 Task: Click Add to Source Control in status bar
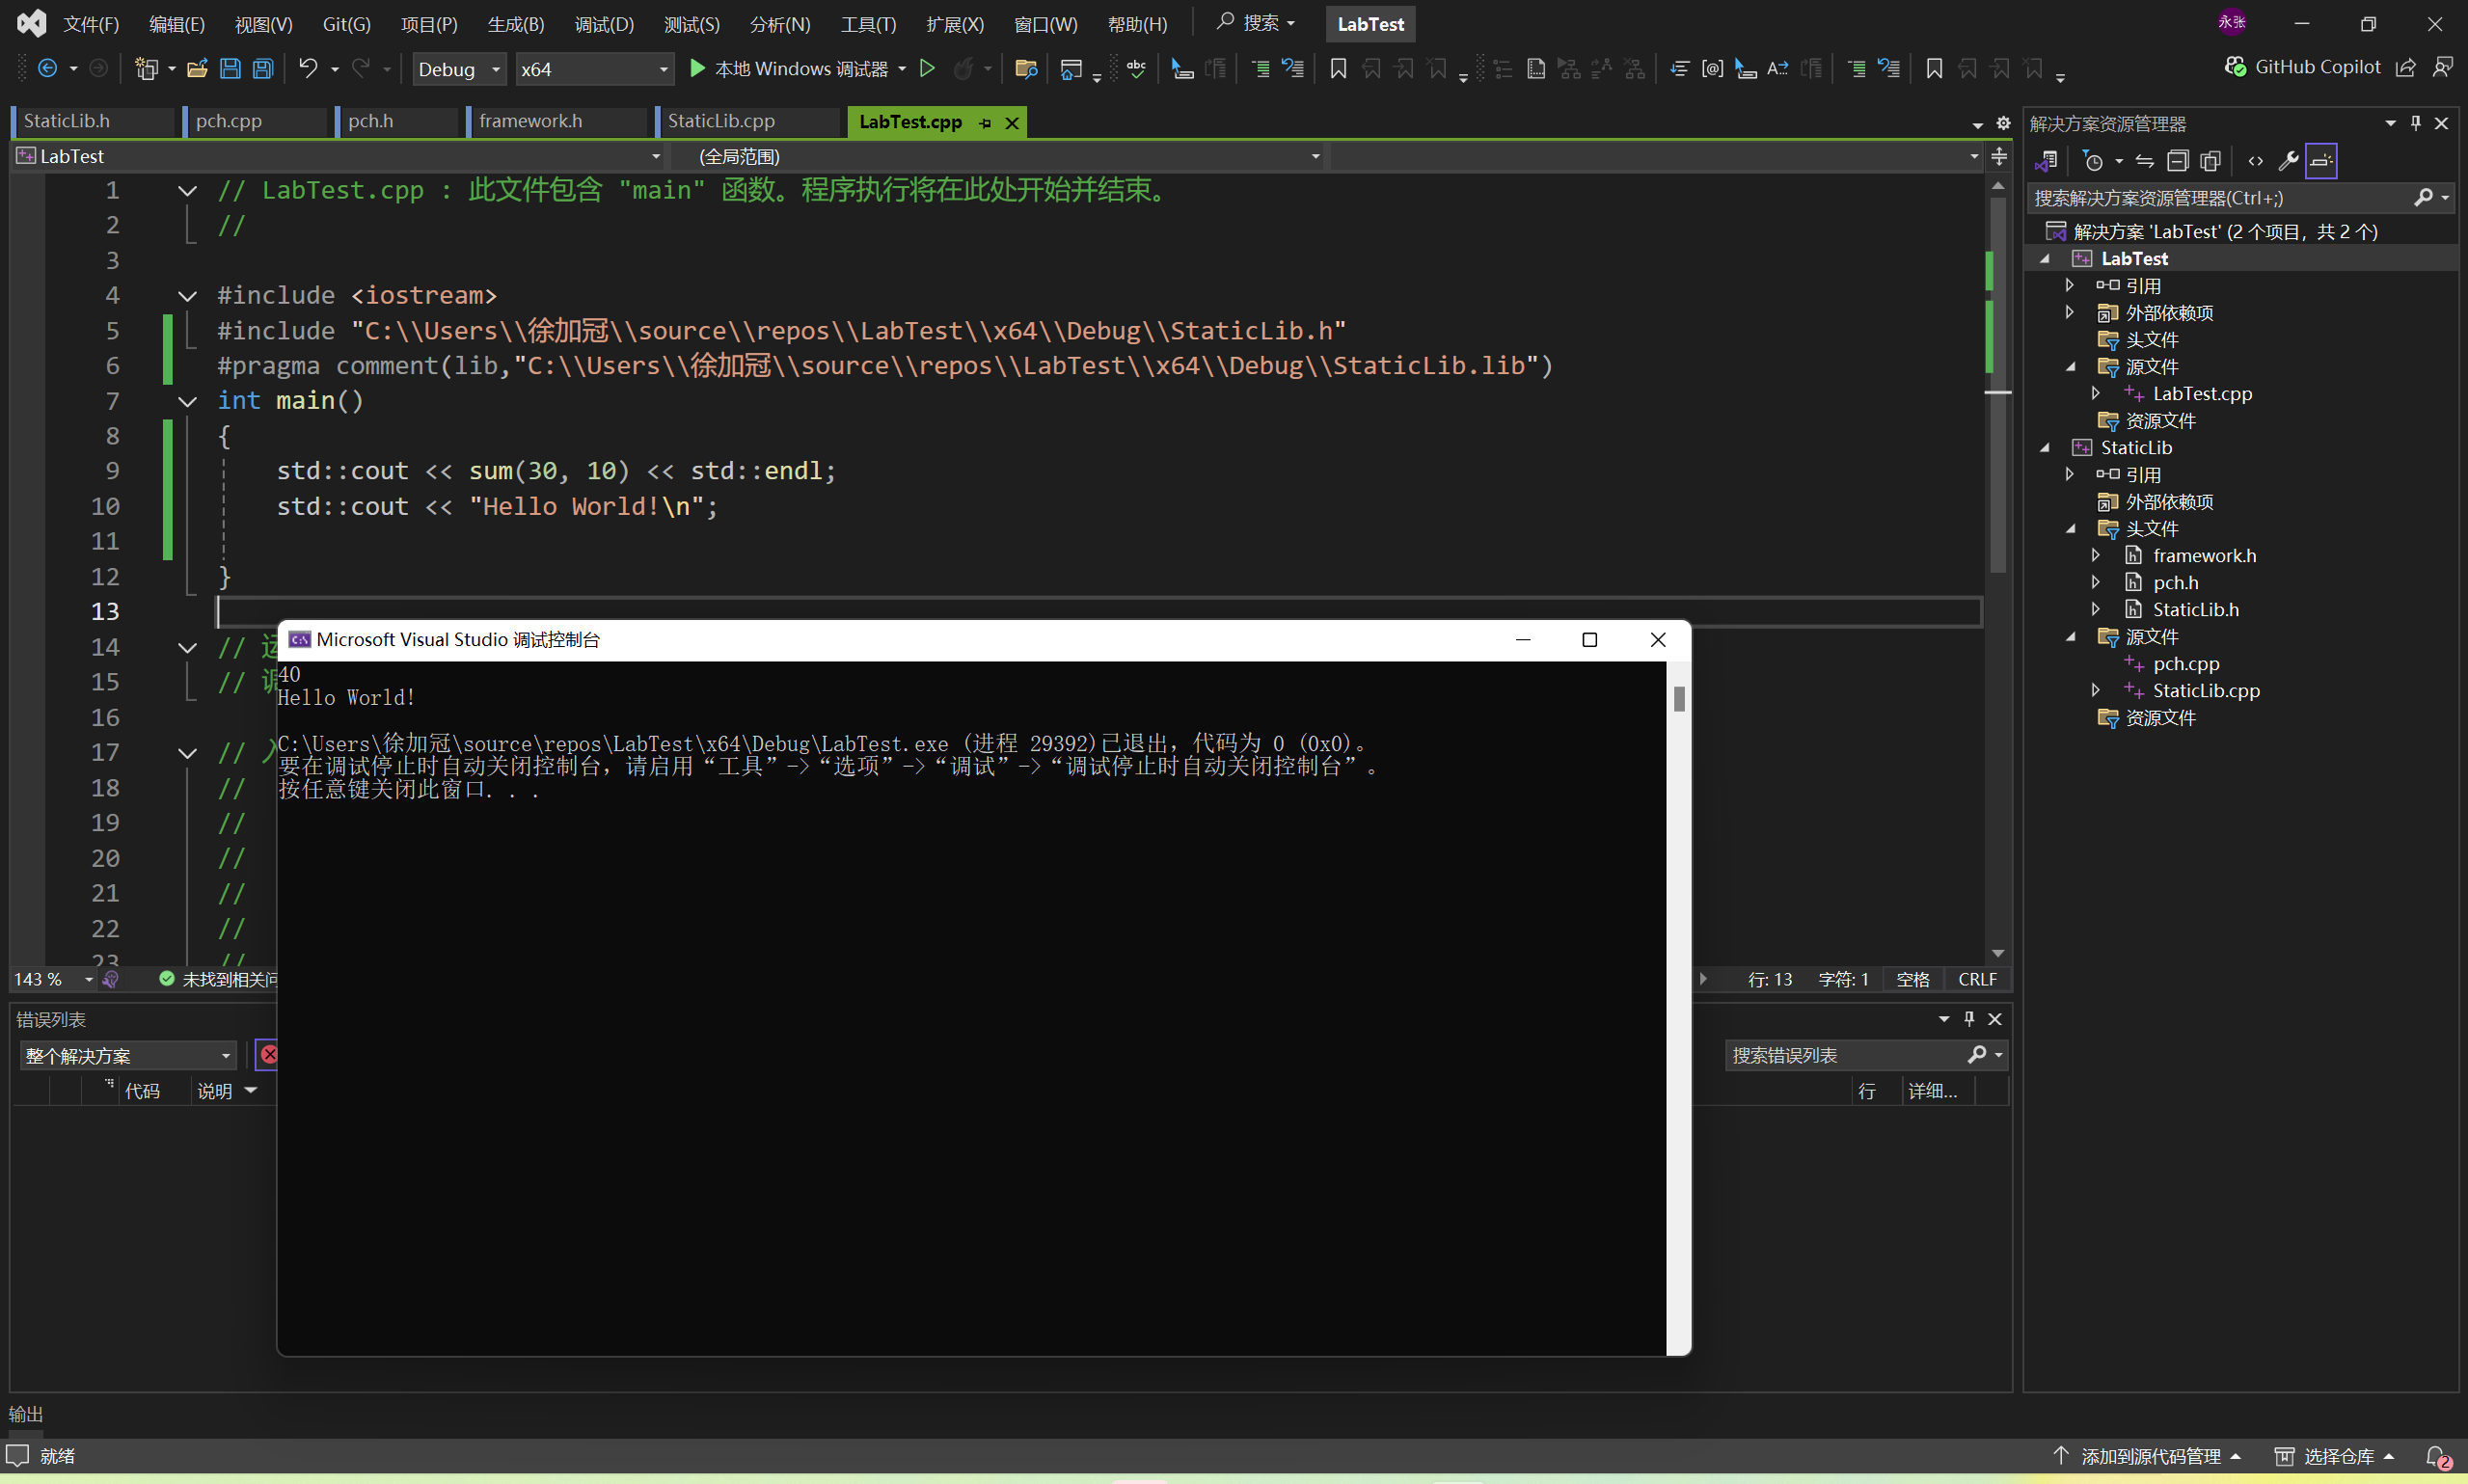(2146, 1456)
